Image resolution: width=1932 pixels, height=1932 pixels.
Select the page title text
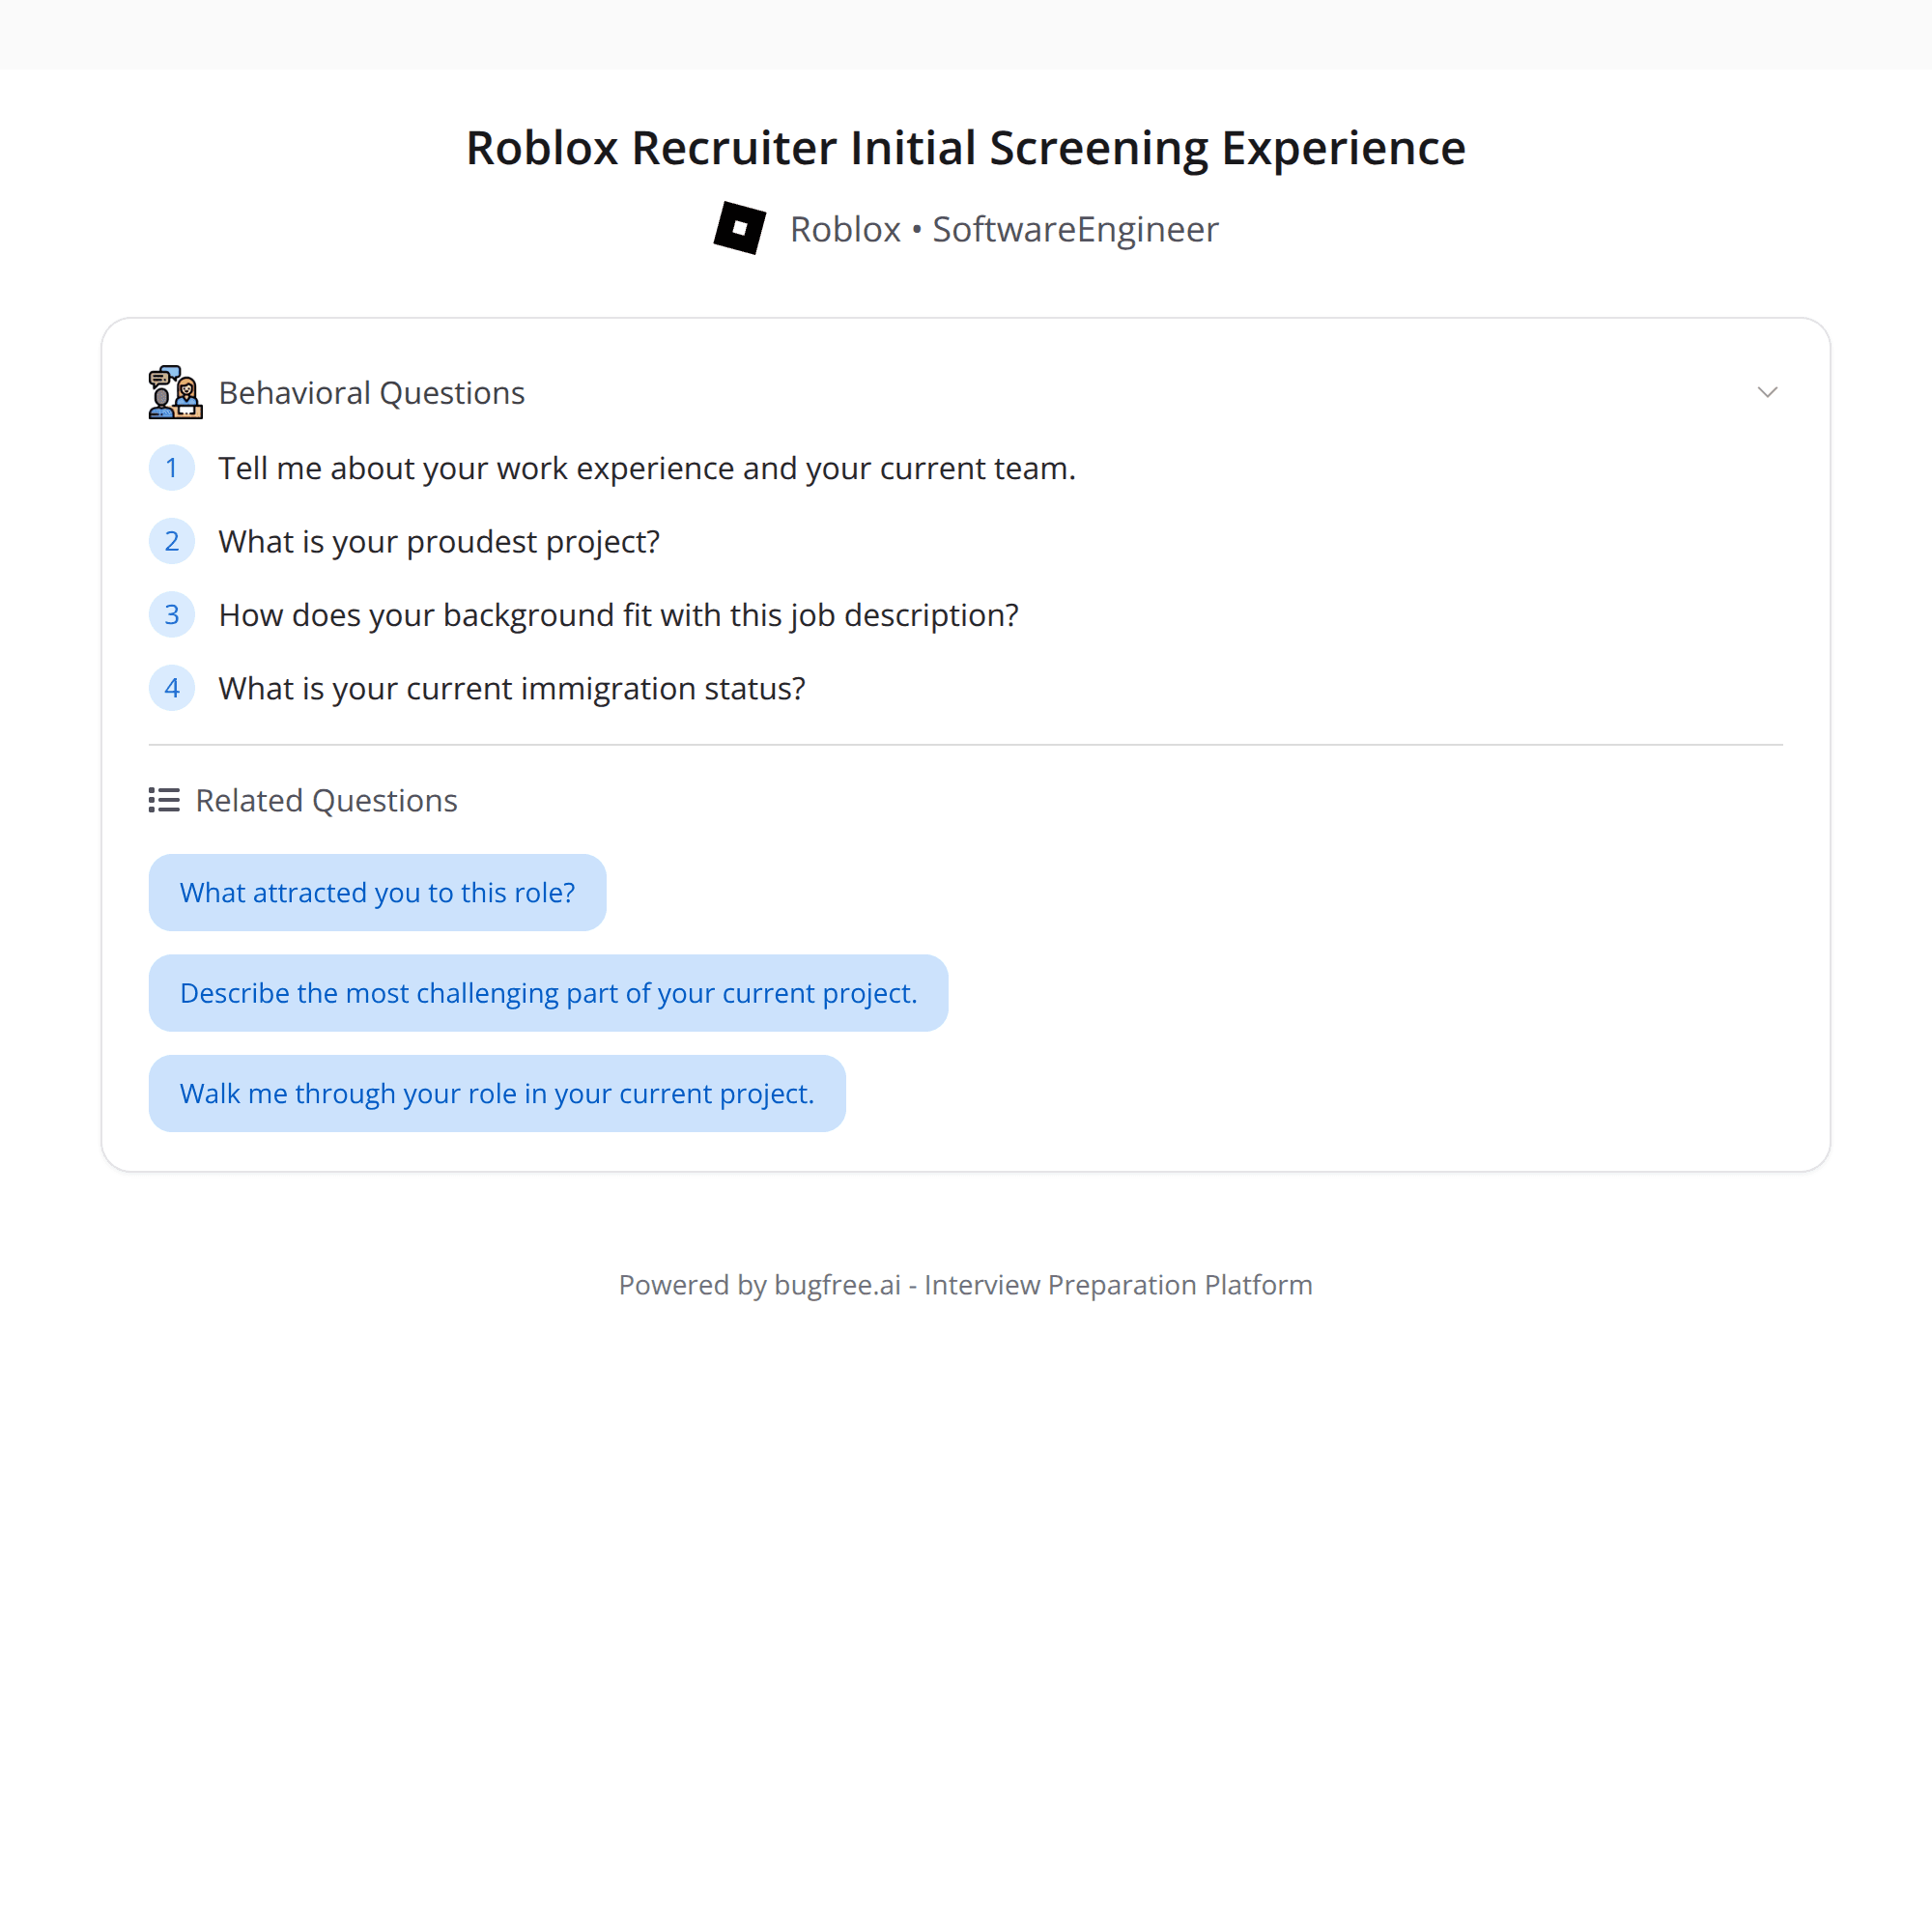pos(966,147)
